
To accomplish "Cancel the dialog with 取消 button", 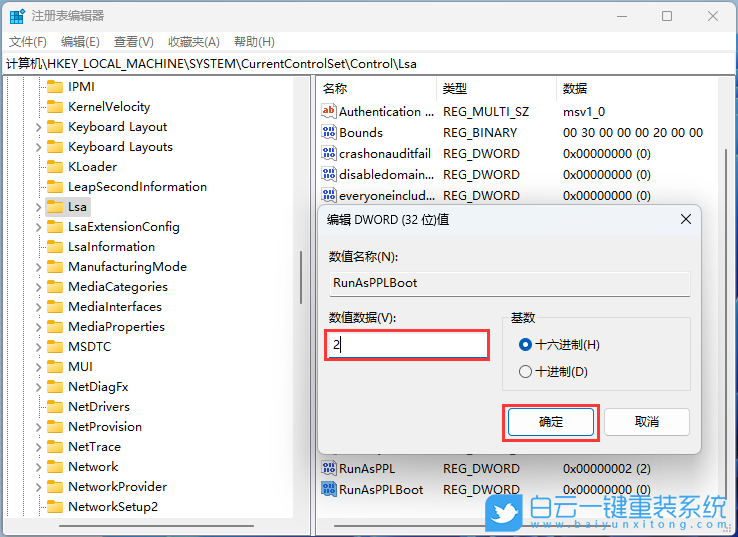I will click(x=647, y=422).
